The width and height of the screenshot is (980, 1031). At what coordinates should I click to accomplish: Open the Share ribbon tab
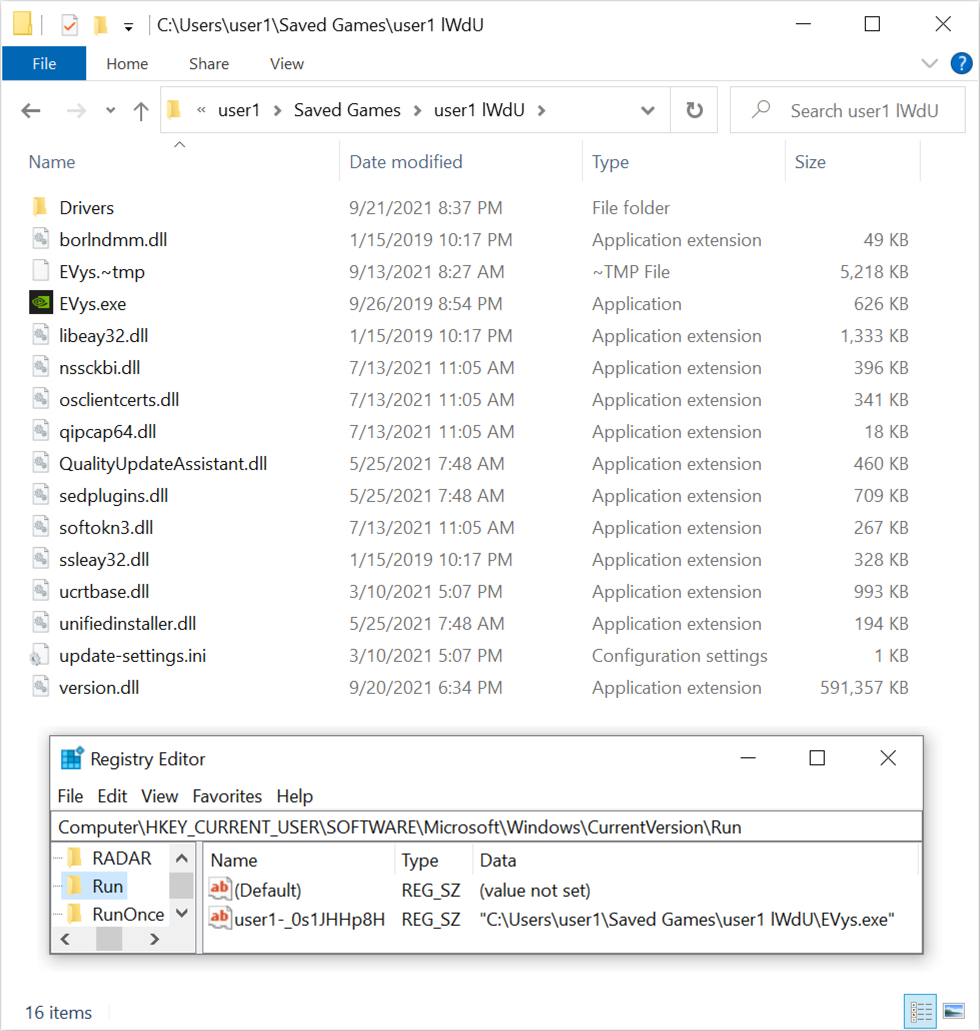tap(209, 64)
